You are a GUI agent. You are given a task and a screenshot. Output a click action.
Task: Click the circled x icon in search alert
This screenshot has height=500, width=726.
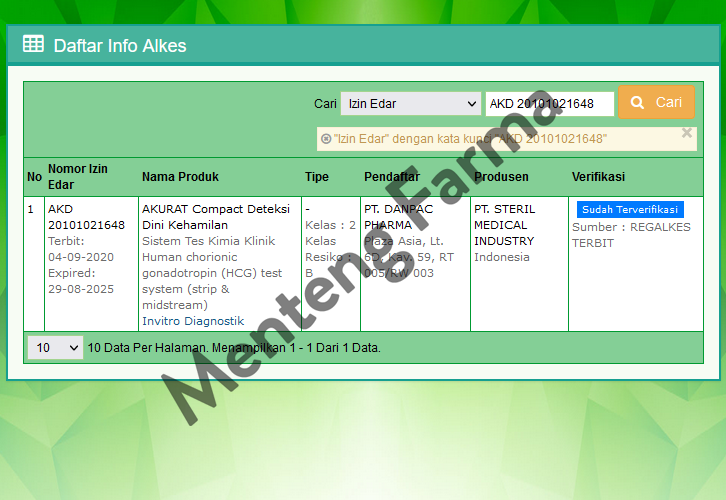point(326,139)
